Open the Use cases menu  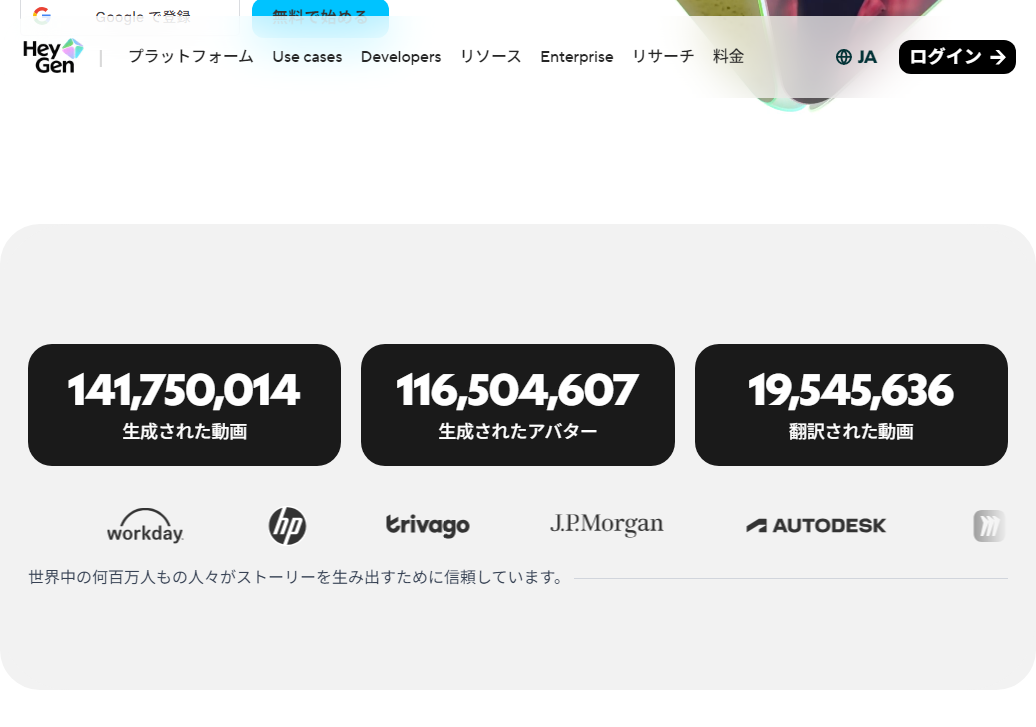pyautogui.click(x=307, y=57)
